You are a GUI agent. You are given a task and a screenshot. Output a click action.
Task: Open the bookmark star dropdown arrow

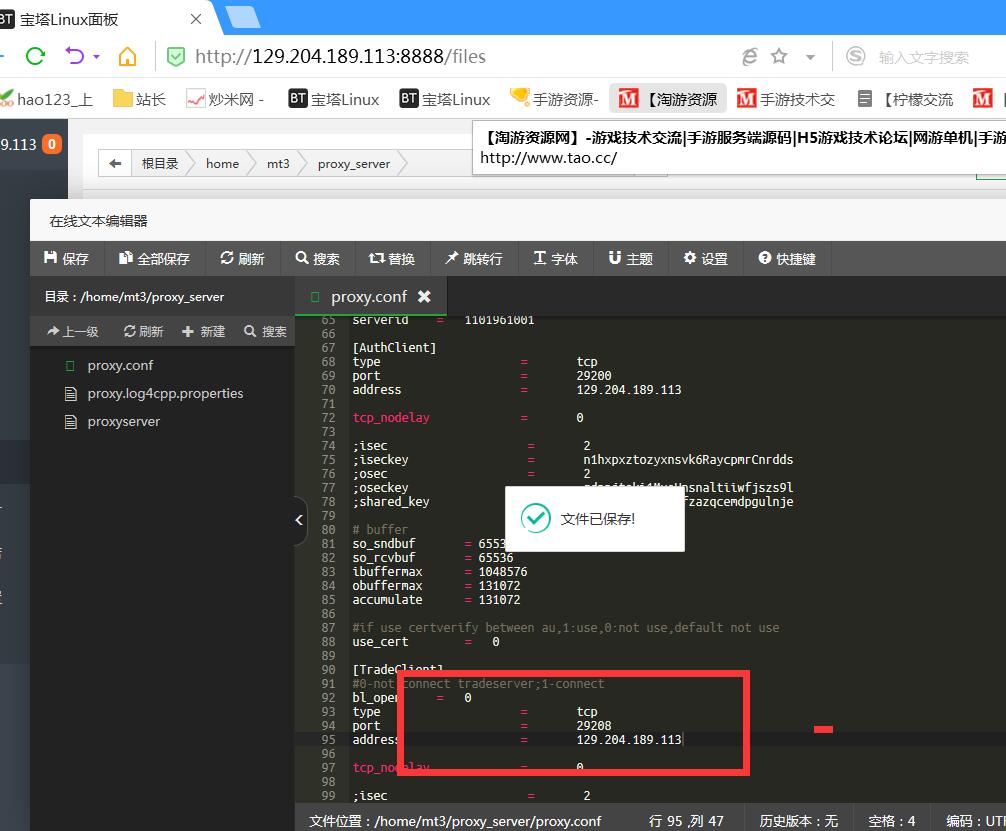(810, 57)
